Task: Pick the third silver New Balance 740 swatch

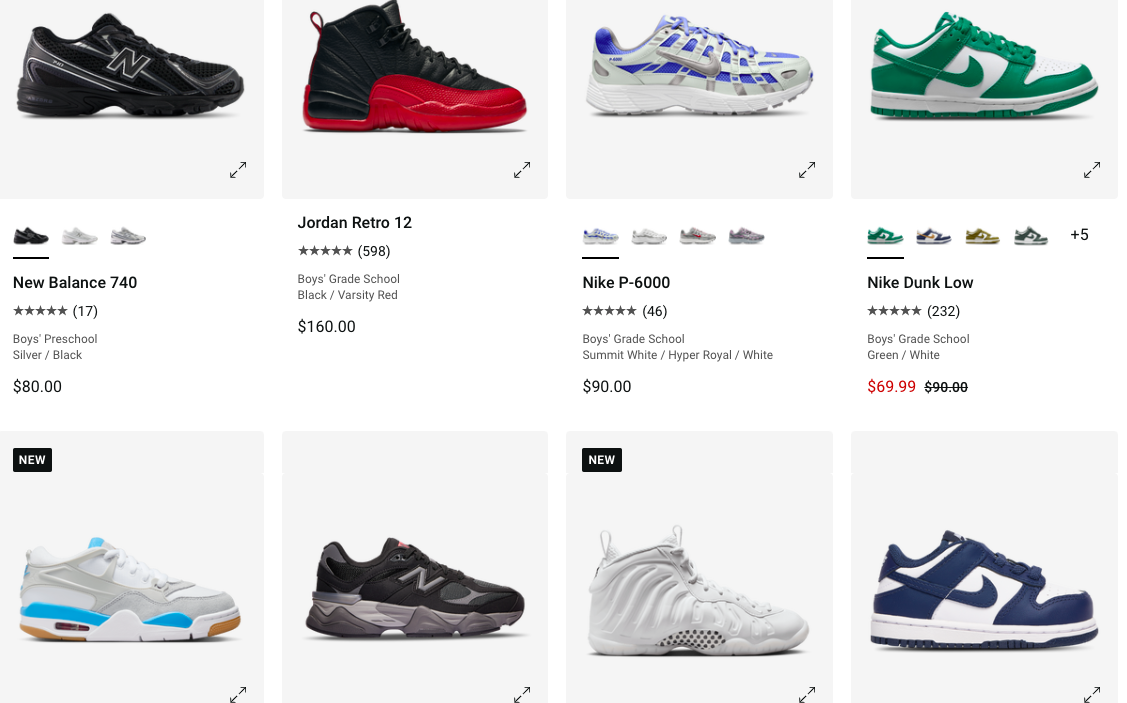Action: [x=128, y=236]
